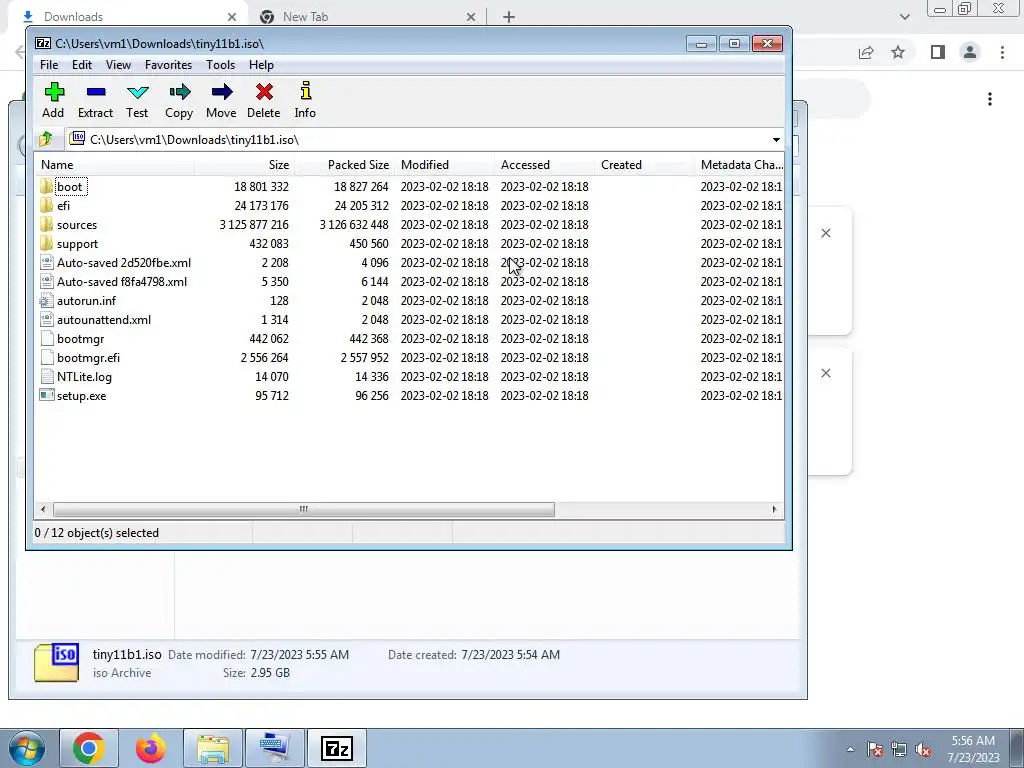Click the Info toolbar icon

point(305,91)
